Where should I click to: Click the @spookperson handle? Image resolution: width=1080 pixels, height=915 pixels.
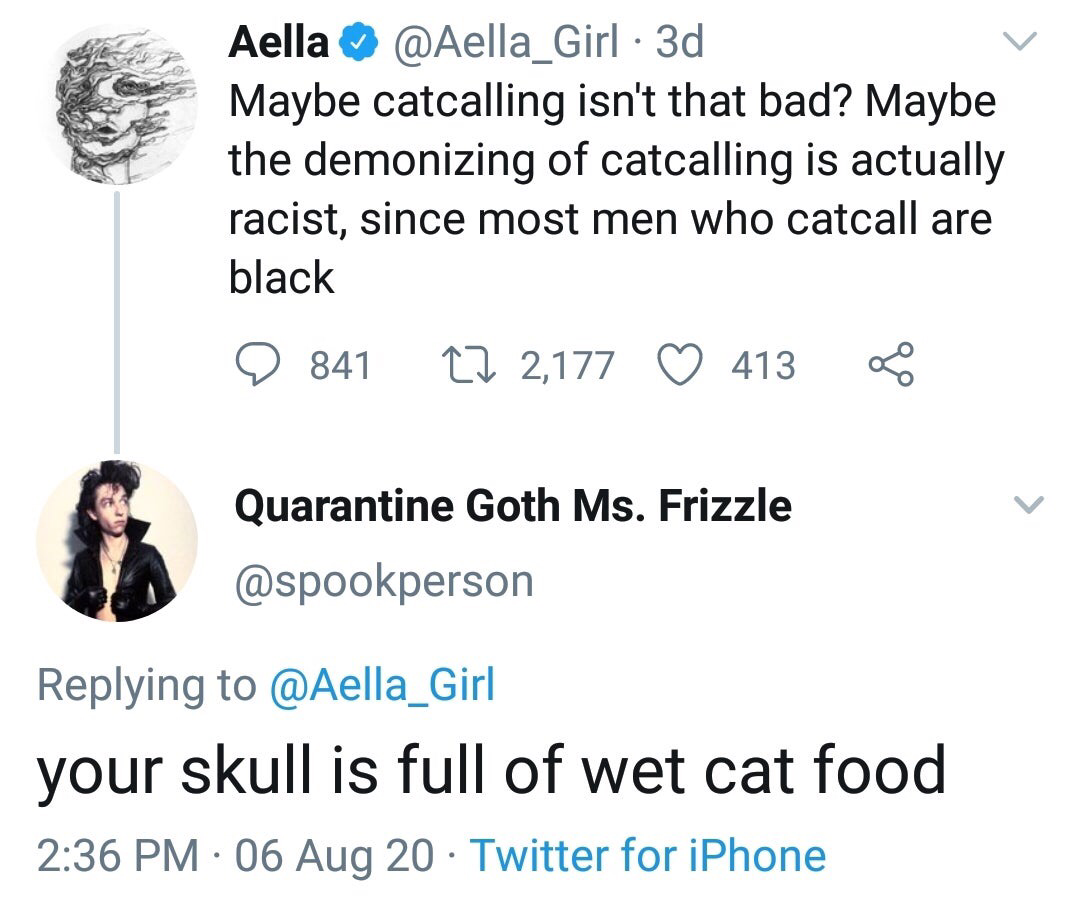point(383,581)
